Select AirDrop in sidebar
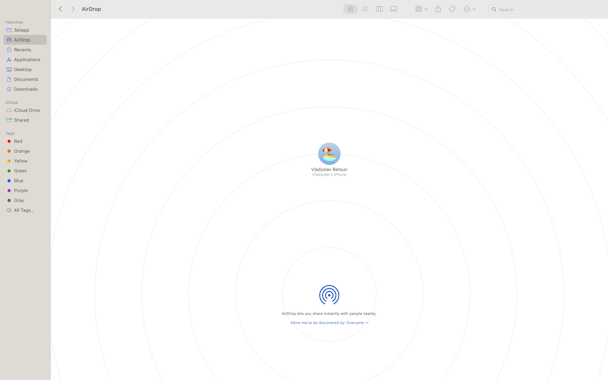The image size is (608, 380). [25, 40]
